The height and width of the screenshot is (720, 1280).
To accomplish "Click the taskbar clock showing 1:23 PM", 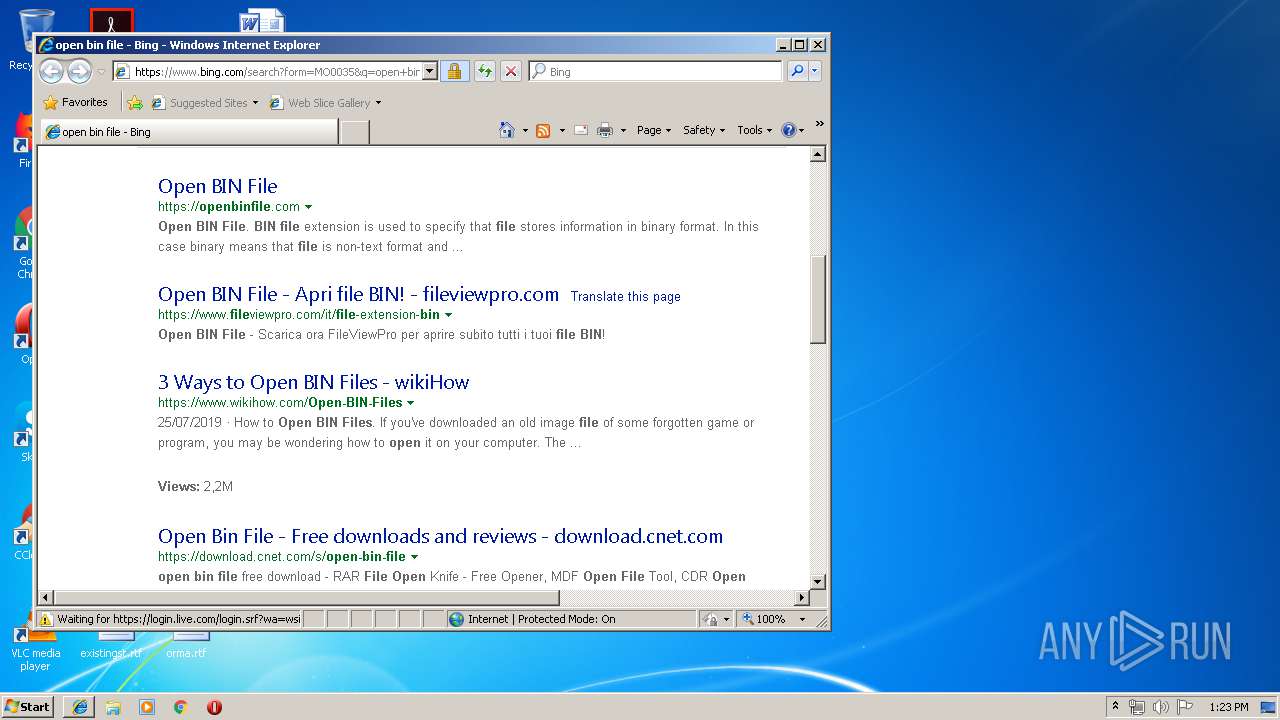I will (1228, 707).
